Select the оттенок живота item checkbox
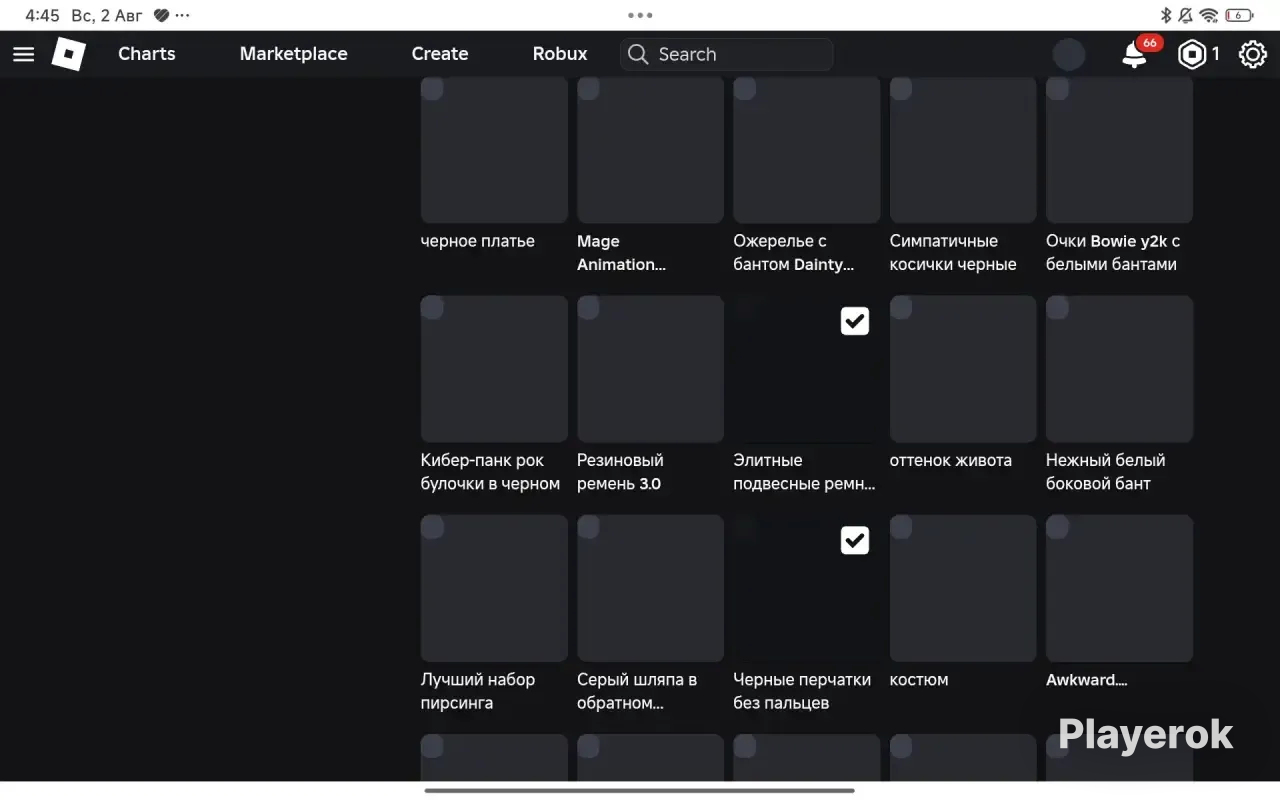This screenshot has height=800, width=1280. point(901,307)
